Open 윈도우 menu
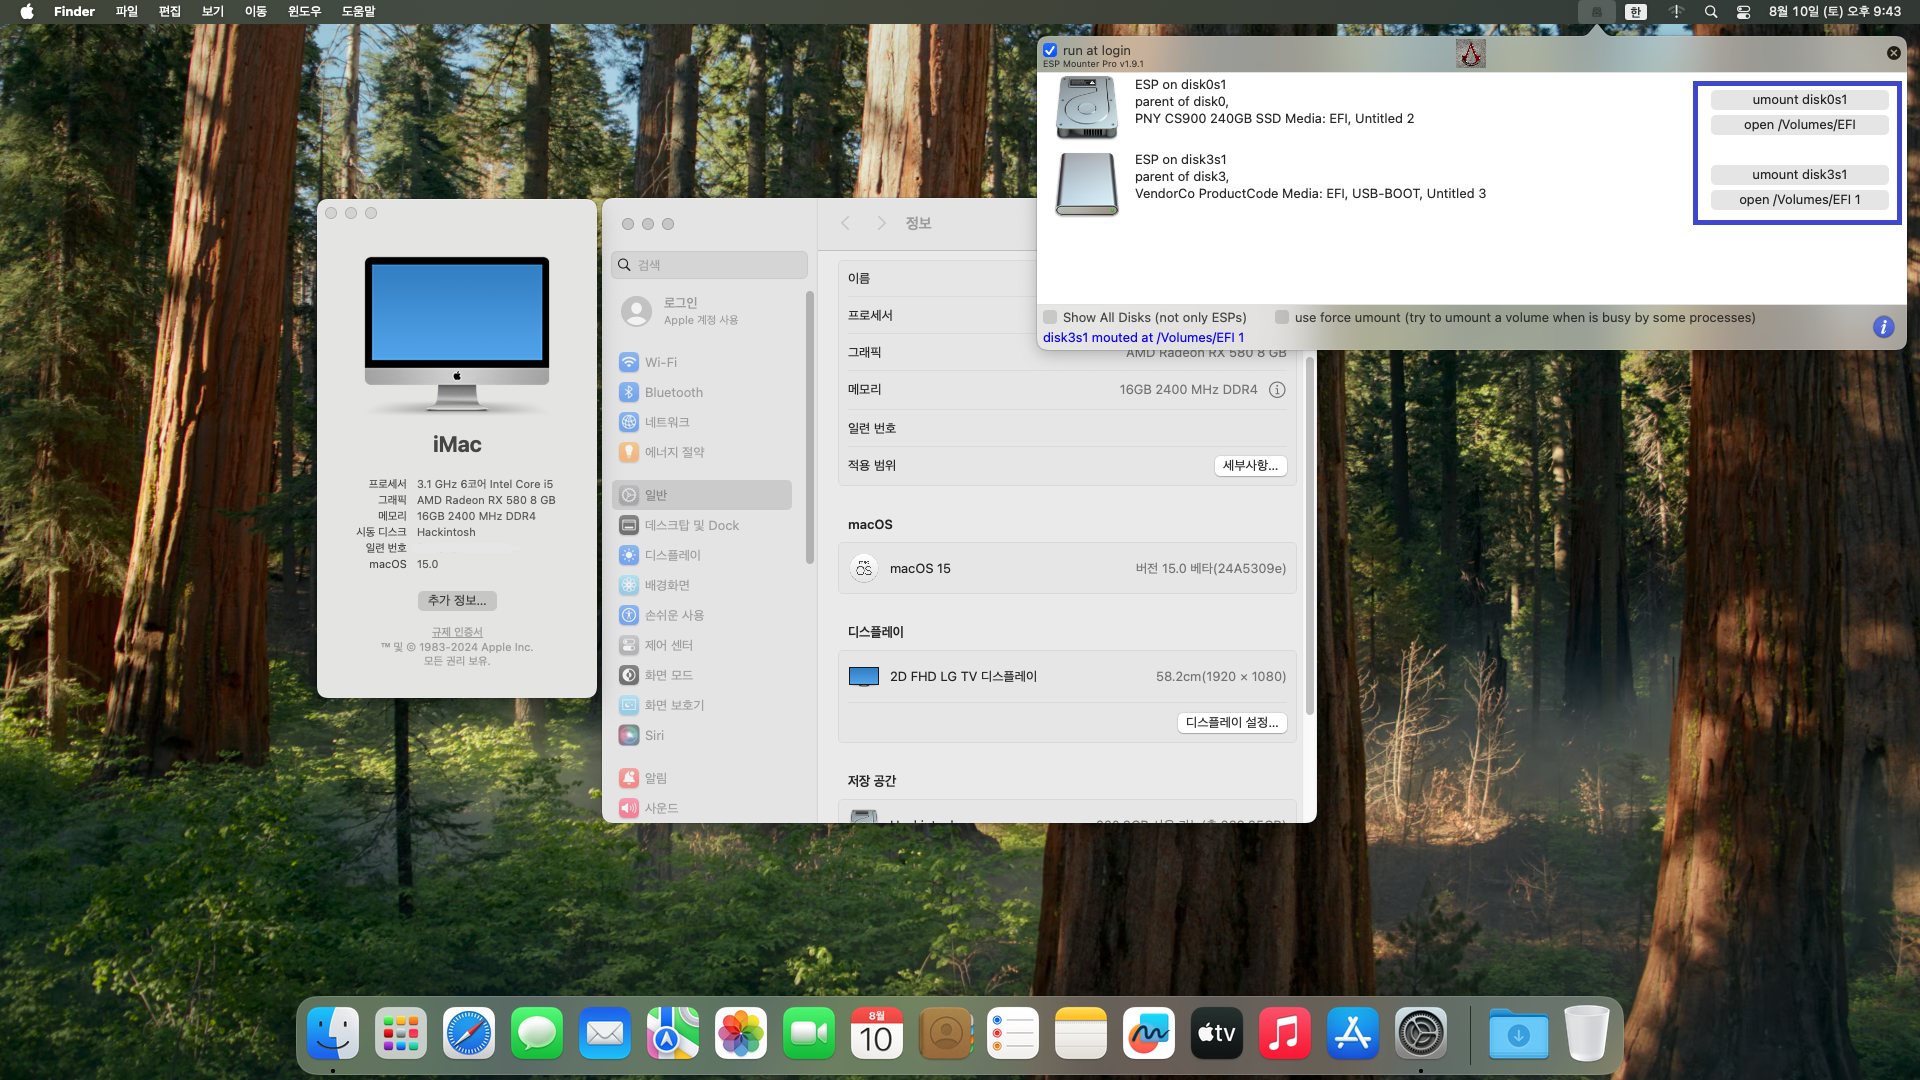 click(x=304, y=12)
